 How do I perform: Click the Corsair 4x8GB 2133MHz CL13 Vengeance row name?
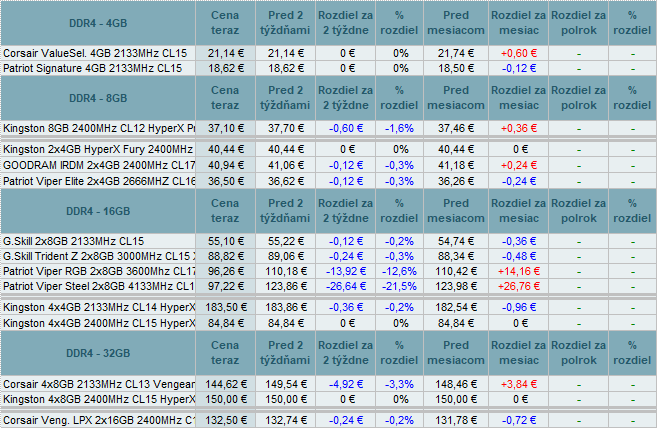click(x=99, y=384)
